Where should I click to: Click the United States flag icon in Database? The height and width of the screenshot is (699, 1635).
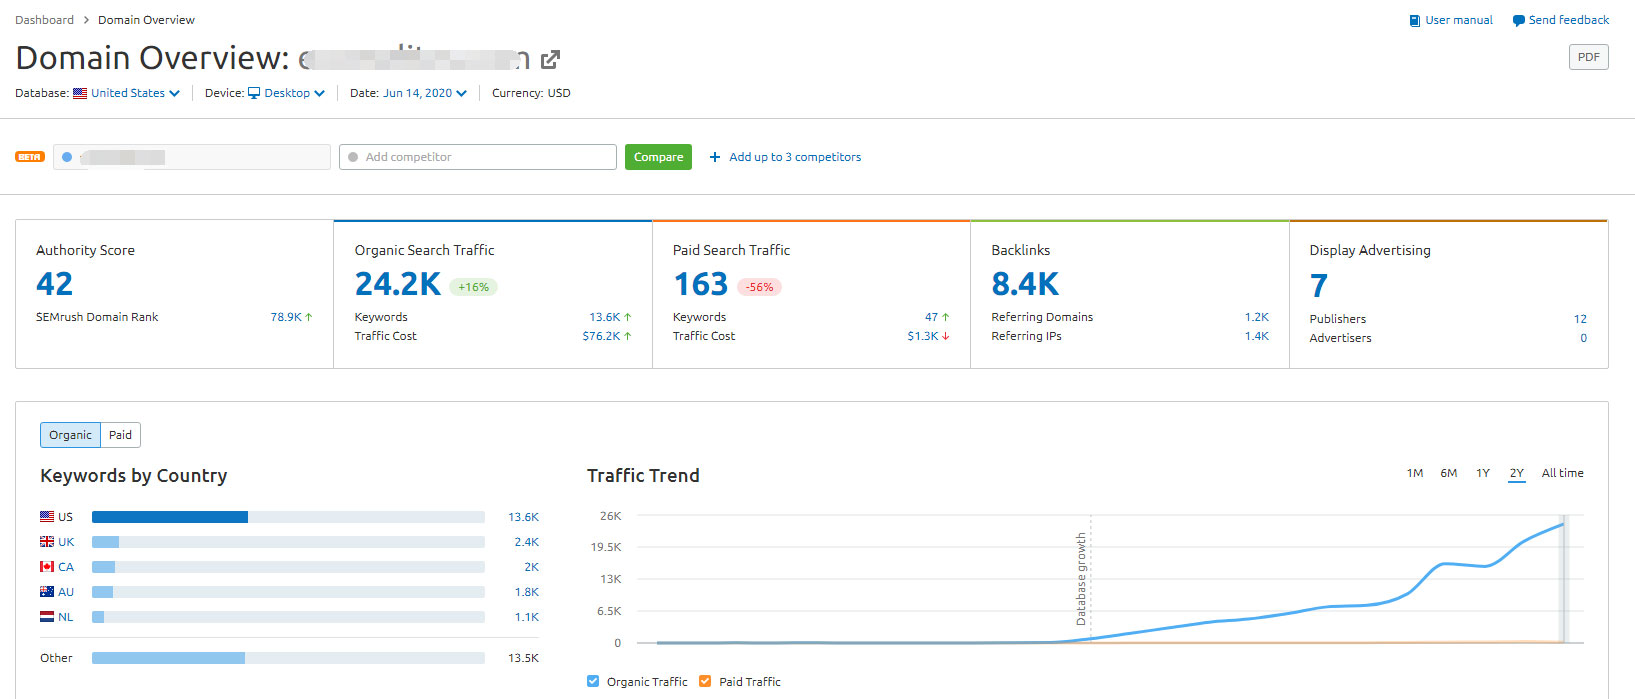[80, 93]
